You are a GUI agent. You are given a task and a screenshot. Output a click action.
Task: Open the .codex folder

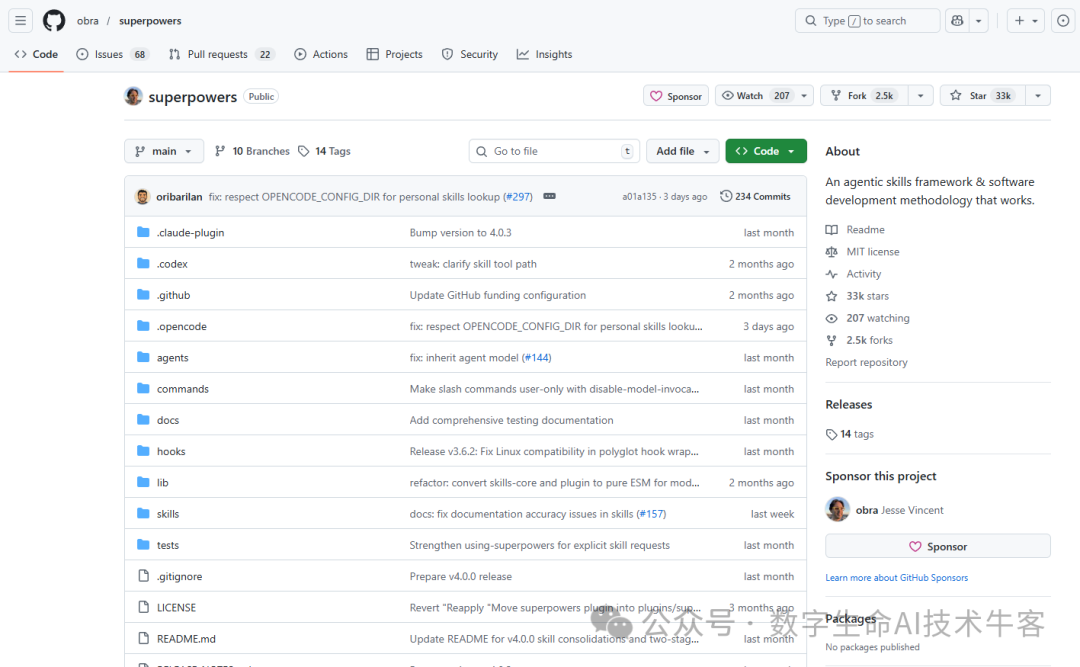172,264
